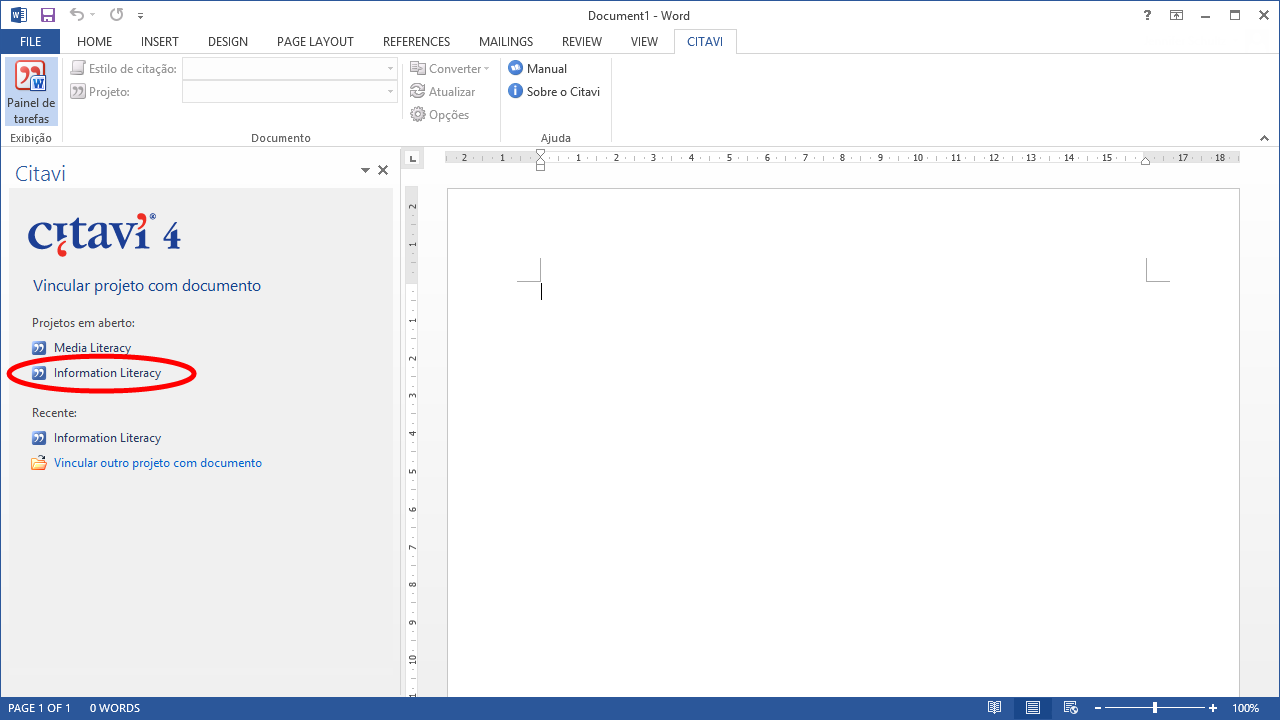Image resolution: width=1280 pixels, height=720 pixels.
Task: Switch to the HOME tab
Action: tap(94, 42)
